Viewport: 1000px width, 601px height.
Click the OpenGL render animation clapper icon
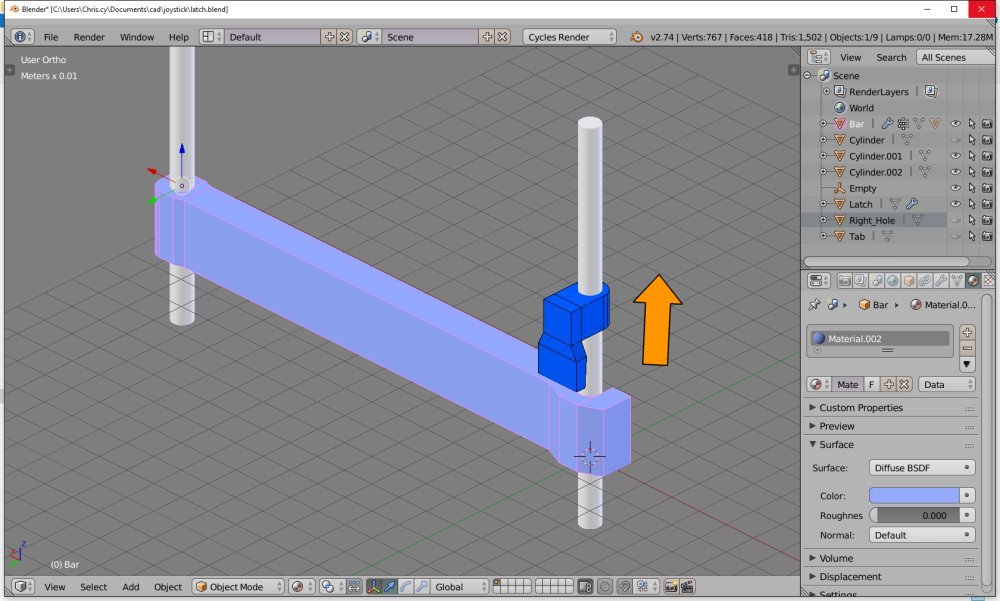pos(687,586)
